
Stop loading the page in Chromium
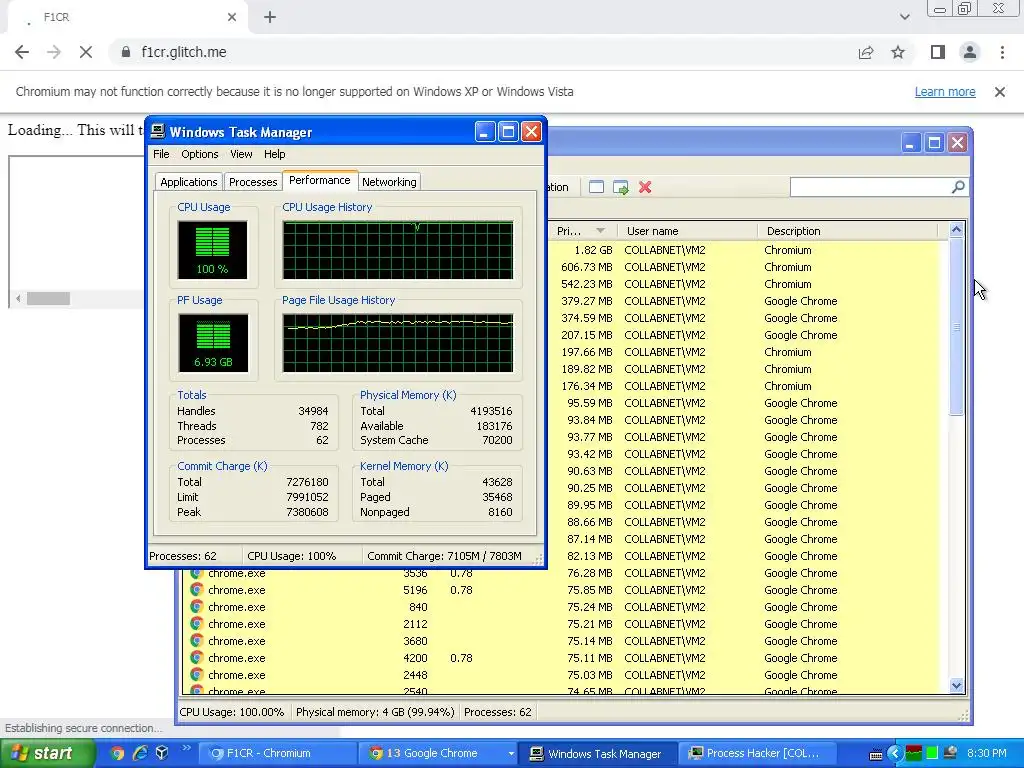(86, 52)
